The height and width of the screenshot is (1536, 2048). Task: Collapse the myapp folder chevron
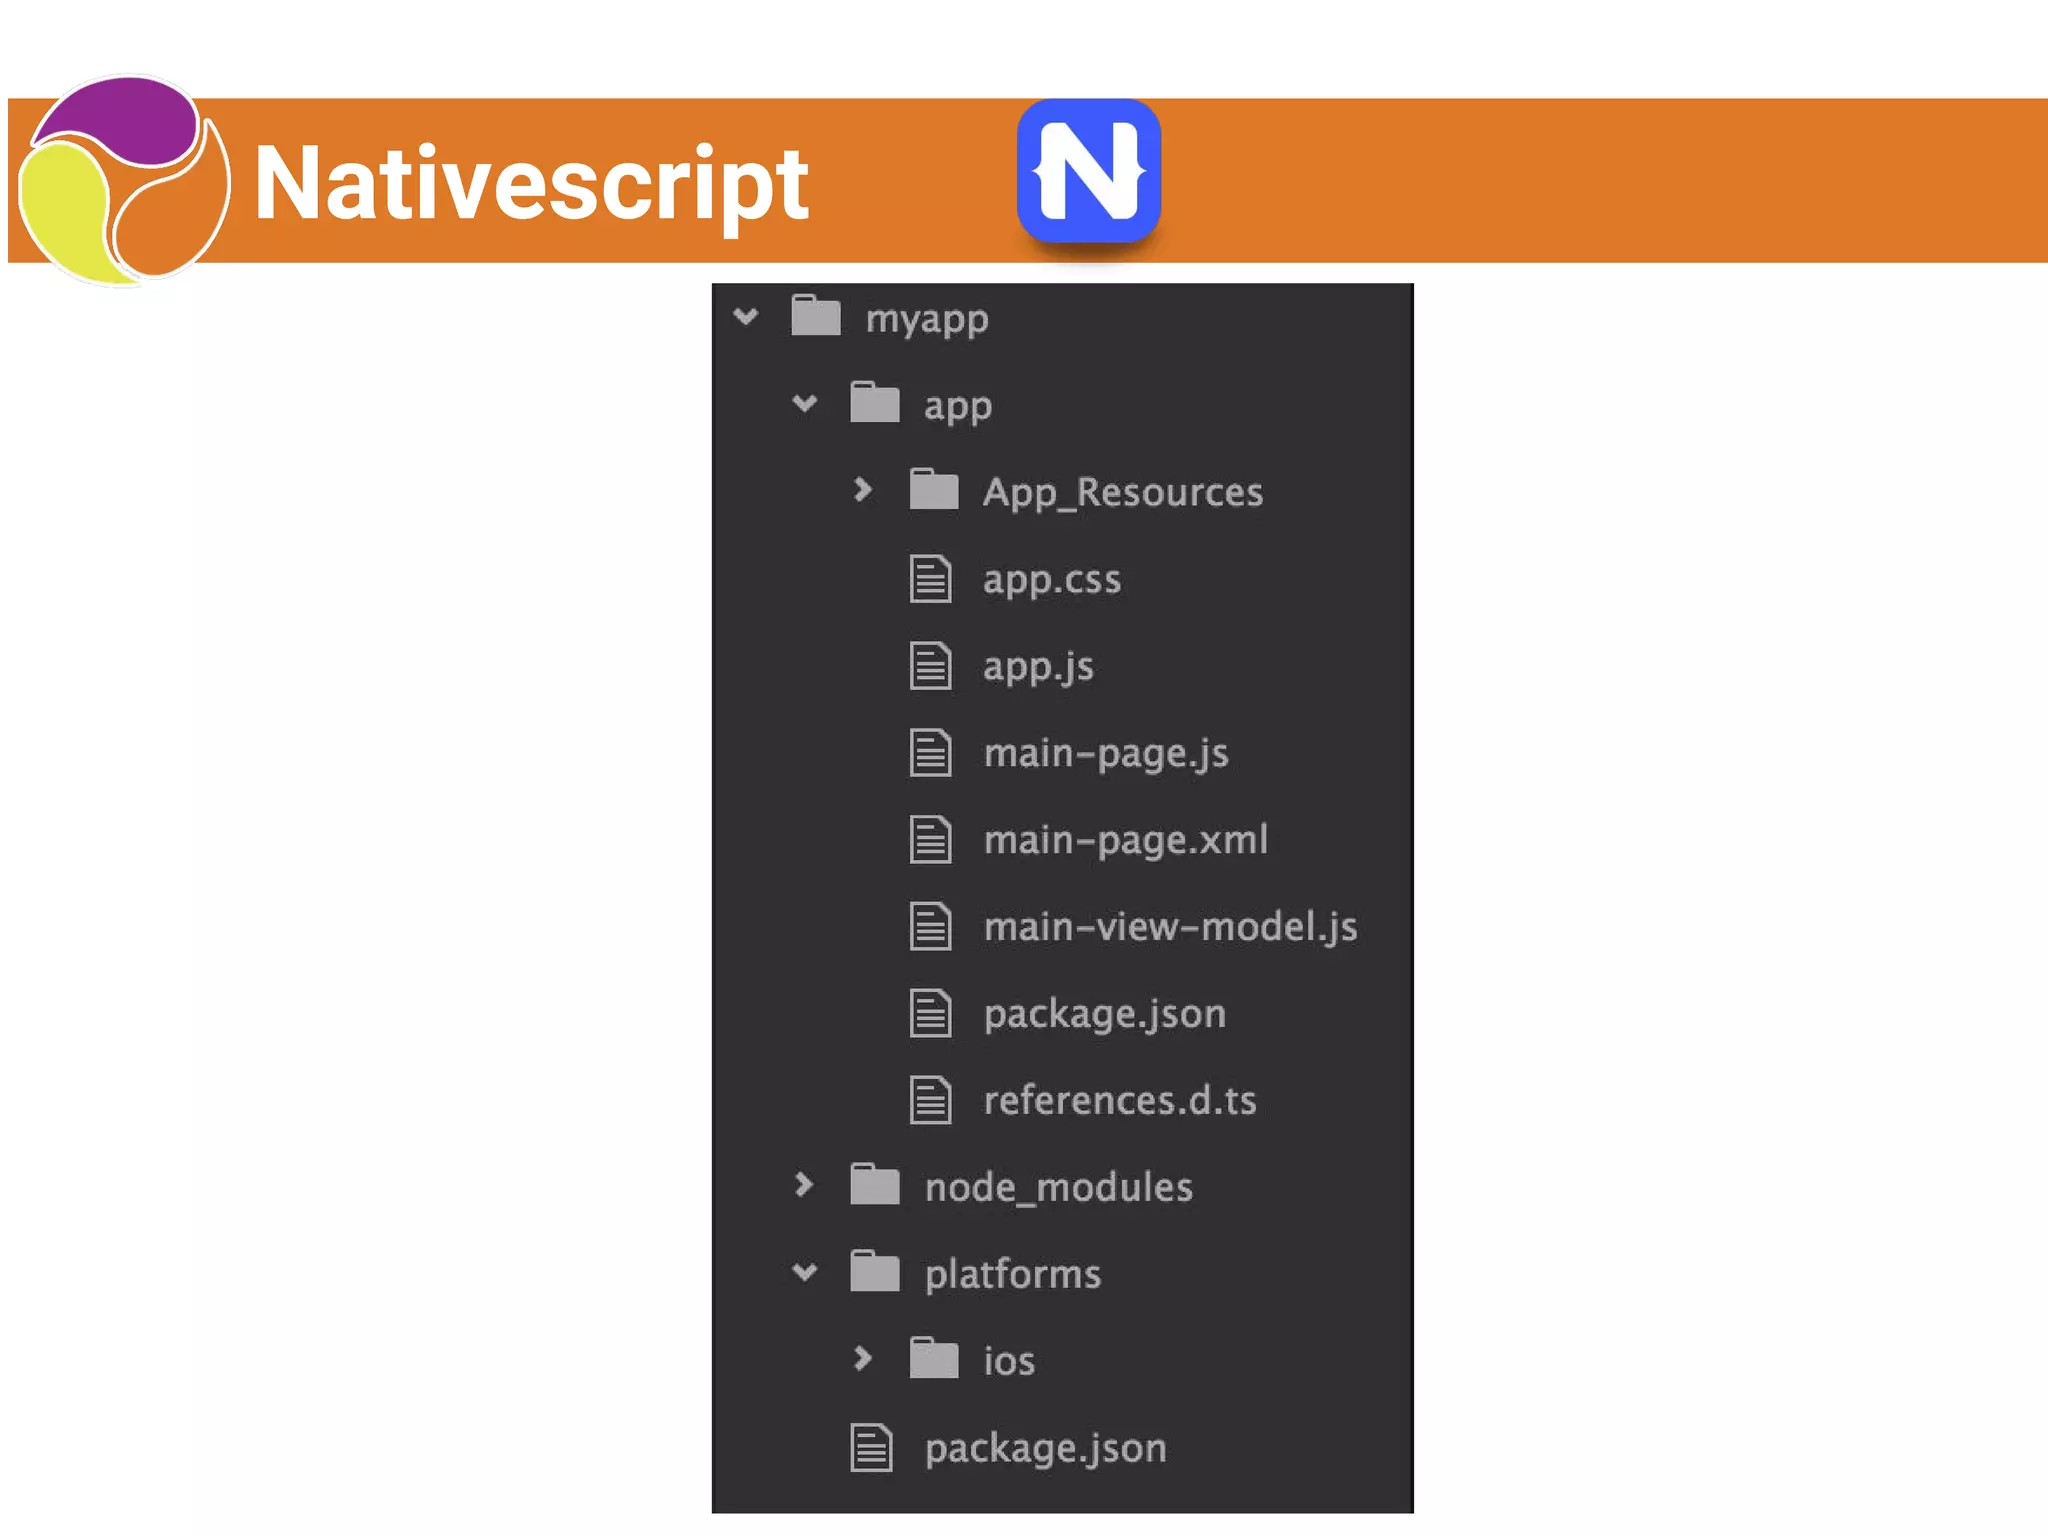click(746, 318)
